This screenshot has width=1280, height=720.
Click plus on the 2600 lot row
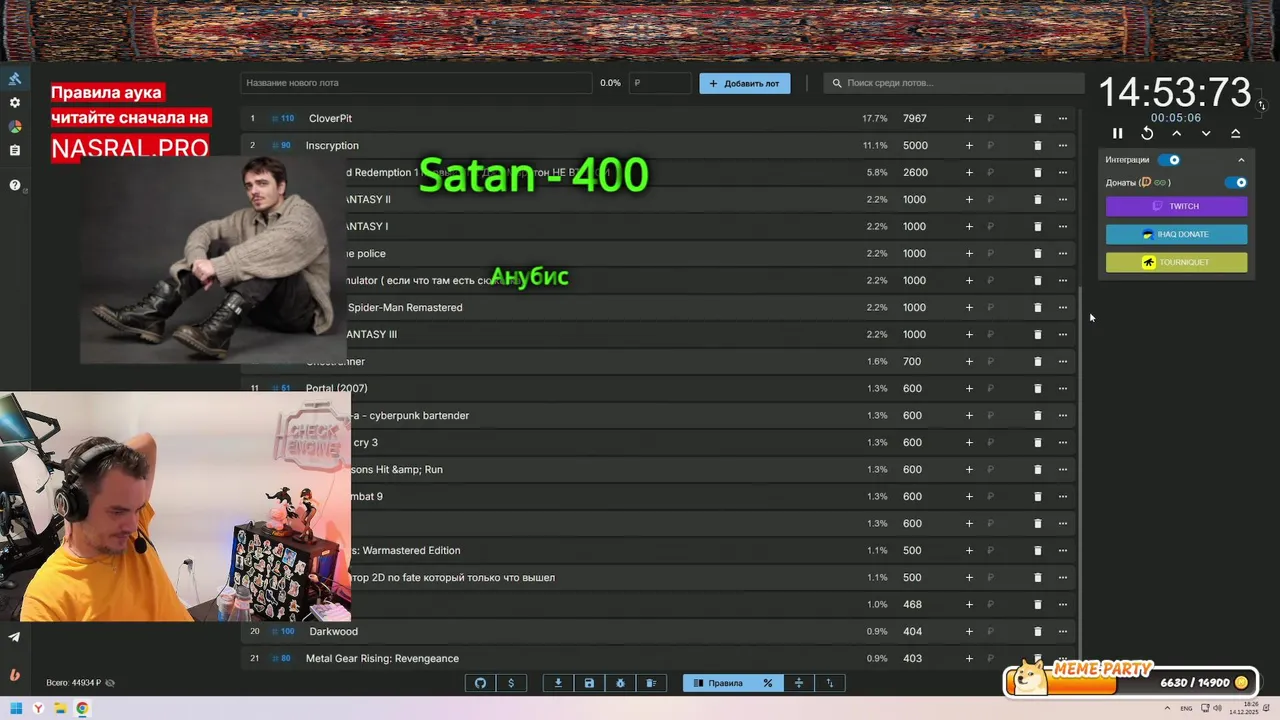coord(969,172)
